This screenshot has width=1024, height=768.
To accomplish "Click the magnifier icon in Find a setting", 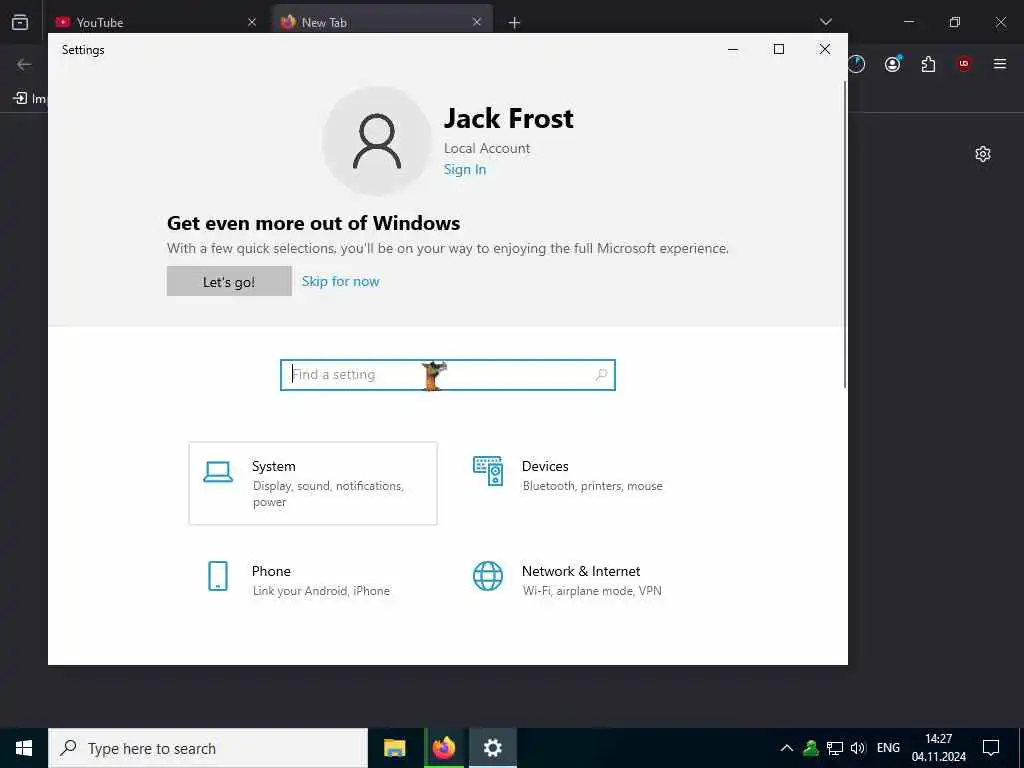I will (601, 375).
